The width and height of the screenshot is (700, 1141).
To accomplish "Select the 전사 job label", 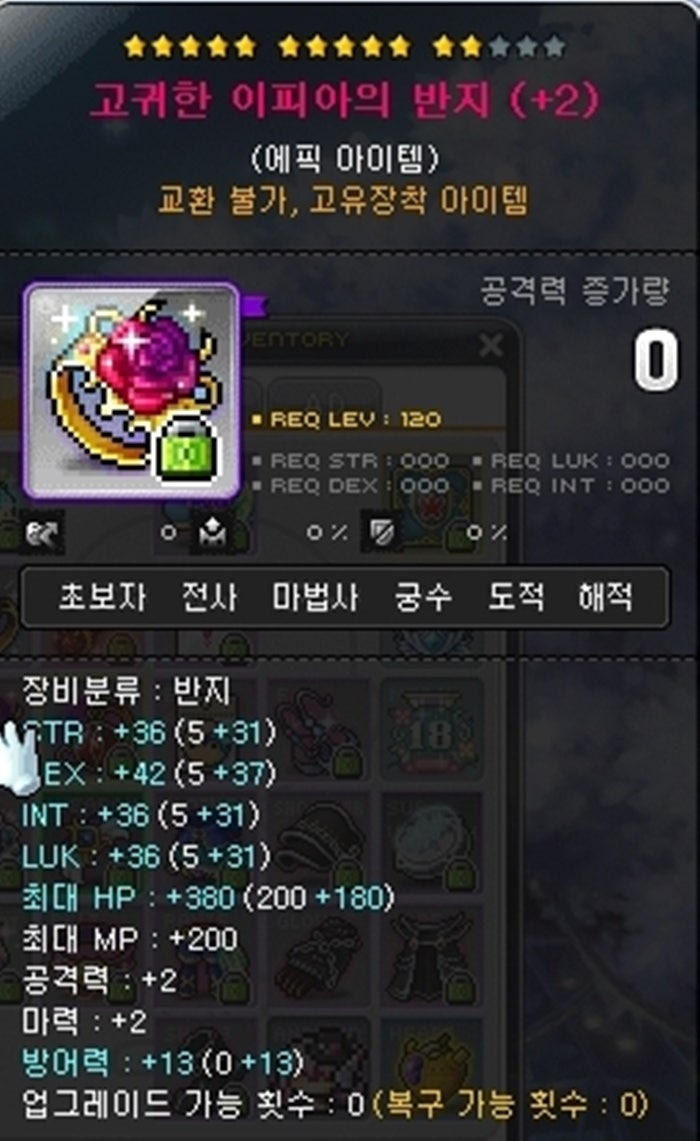I will [209, 597].
